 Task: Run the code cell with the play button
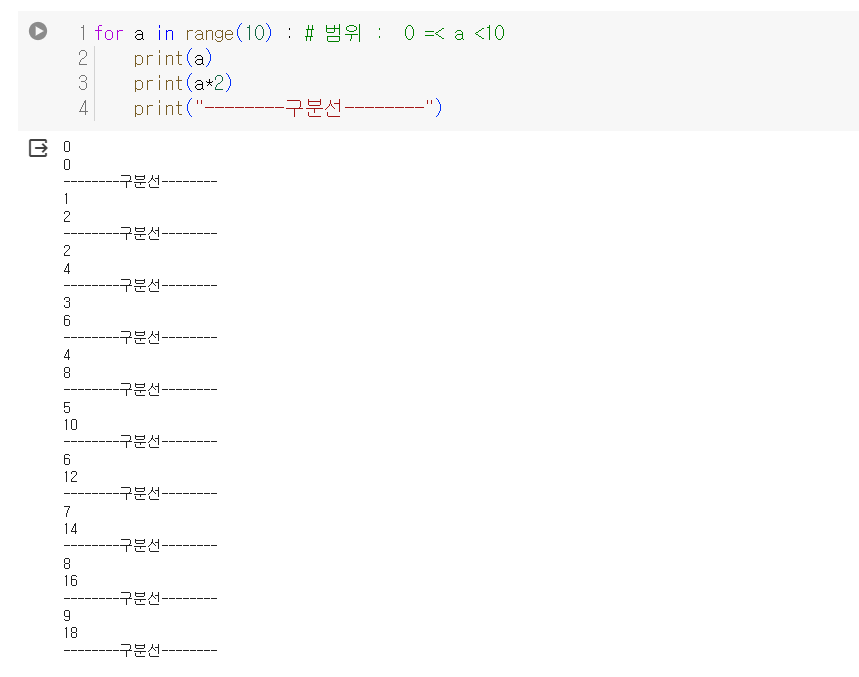(x=38, y=31)
